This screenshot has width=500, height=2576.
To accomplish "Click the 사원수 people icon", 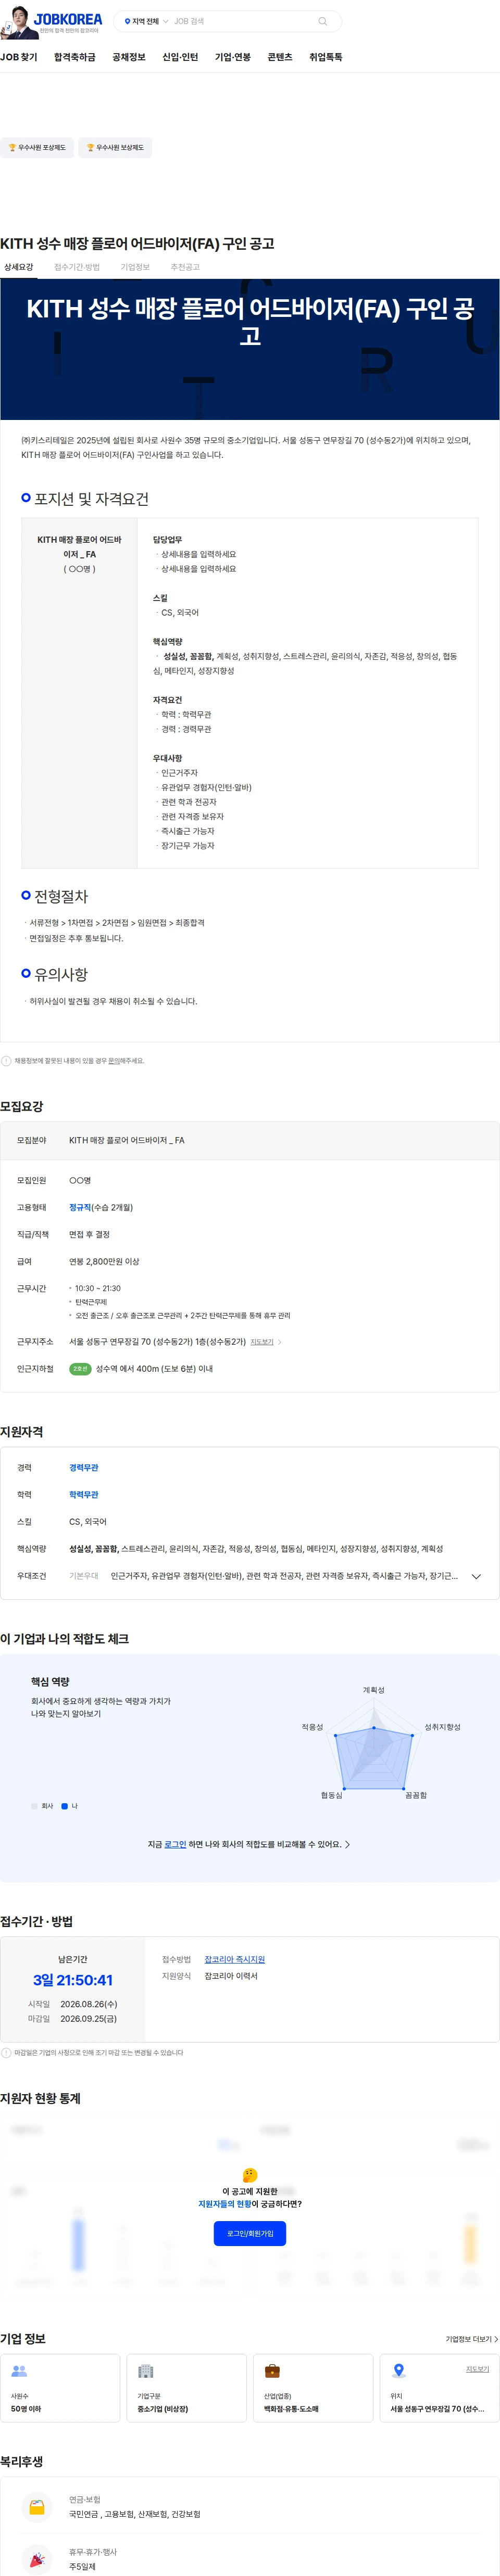I will coord(19,2371).
